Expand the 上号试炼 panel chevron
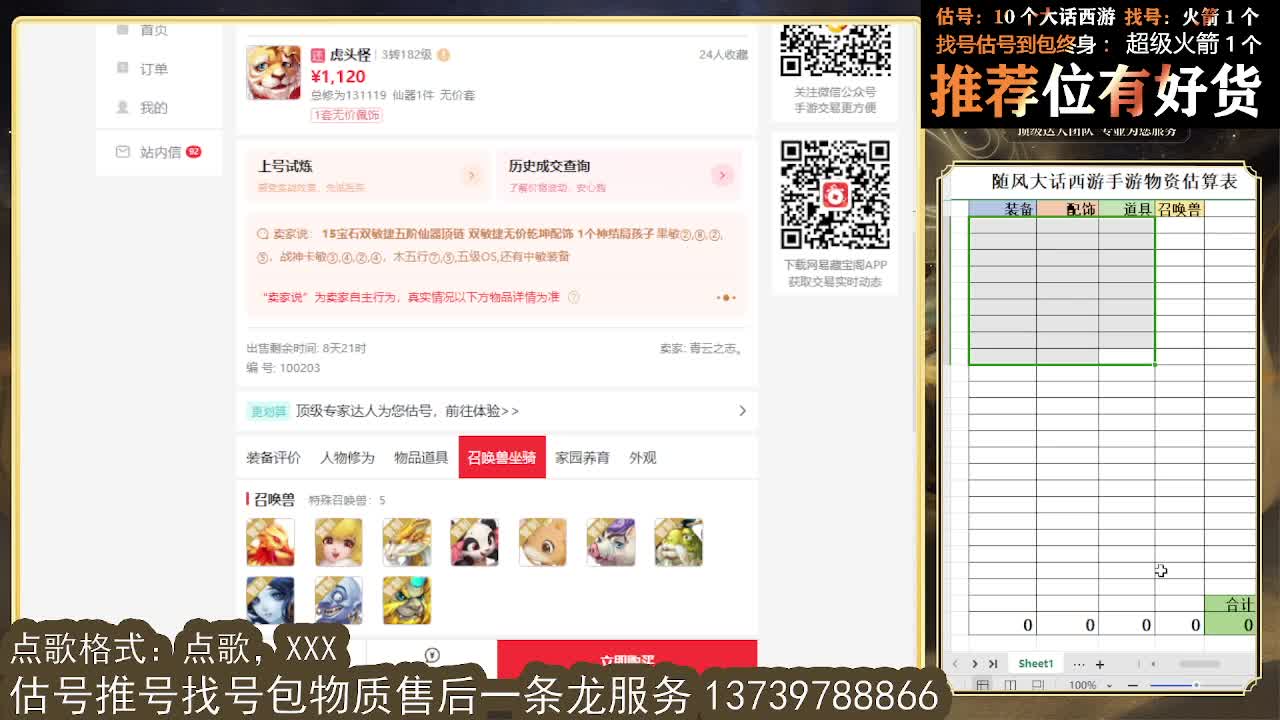This screenshot has width=1280, height=720. [x=472, y=175]
